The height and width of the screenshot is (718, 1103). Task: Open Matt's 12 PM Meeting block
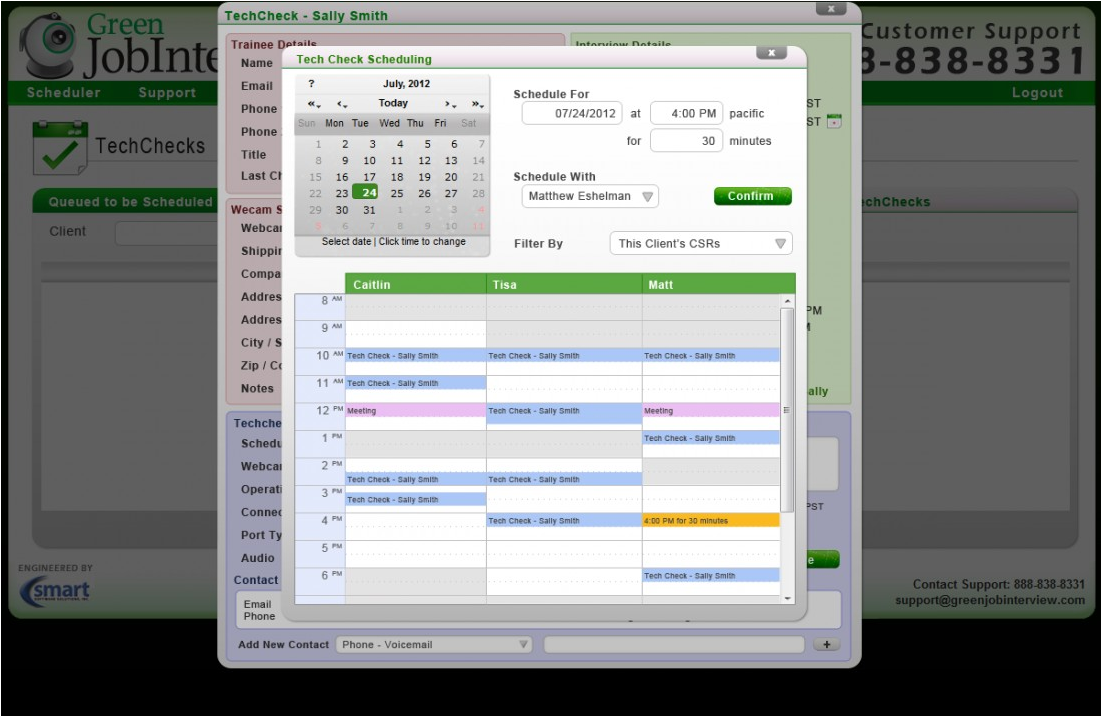711,411
